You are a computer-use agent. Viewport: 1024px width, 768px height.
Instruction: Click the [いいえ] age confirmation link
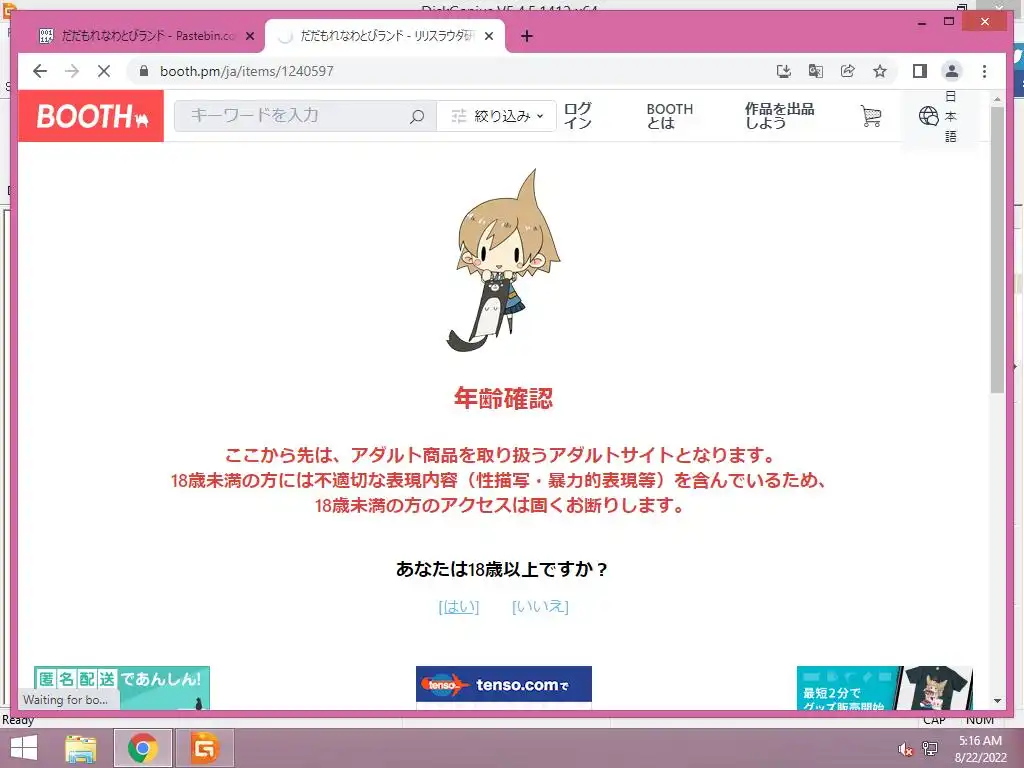pos(540,607)
